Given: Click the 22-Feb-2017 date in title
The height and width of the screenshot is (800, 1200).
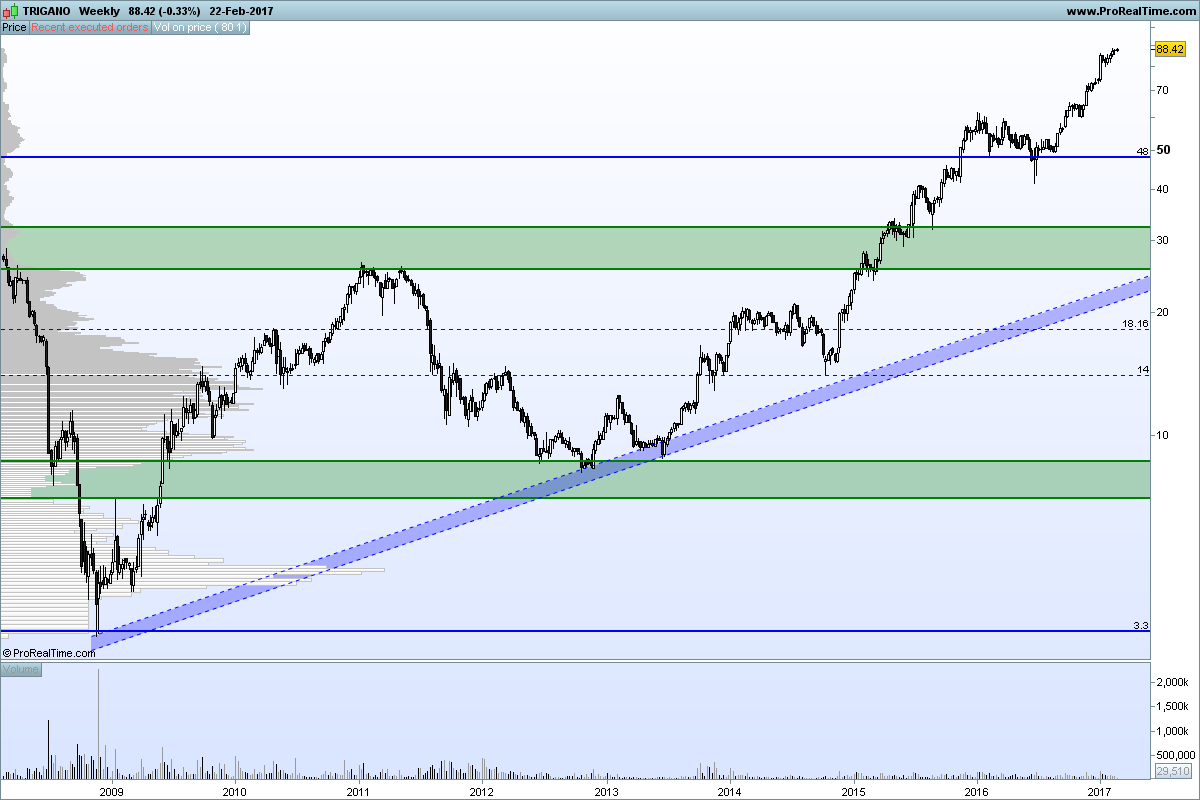Looking at the screenshot, I should (x=242, y=11).
